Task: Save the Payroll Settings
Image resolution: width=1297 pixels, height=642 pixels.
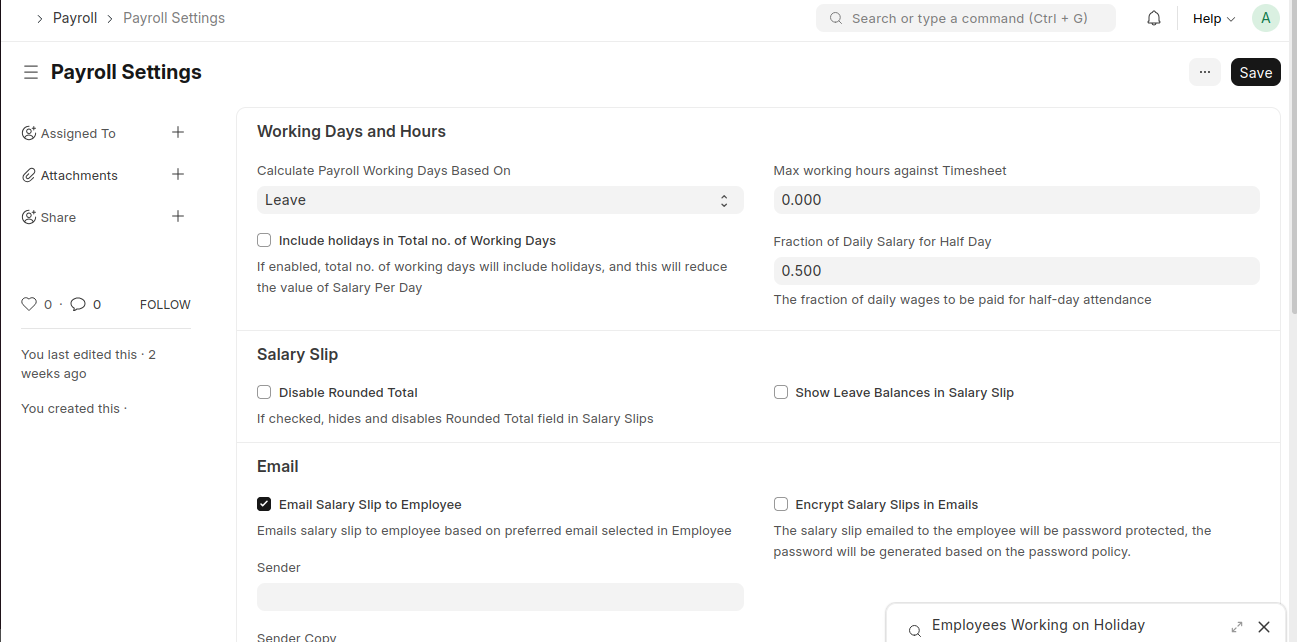Action: (1255, 72)
